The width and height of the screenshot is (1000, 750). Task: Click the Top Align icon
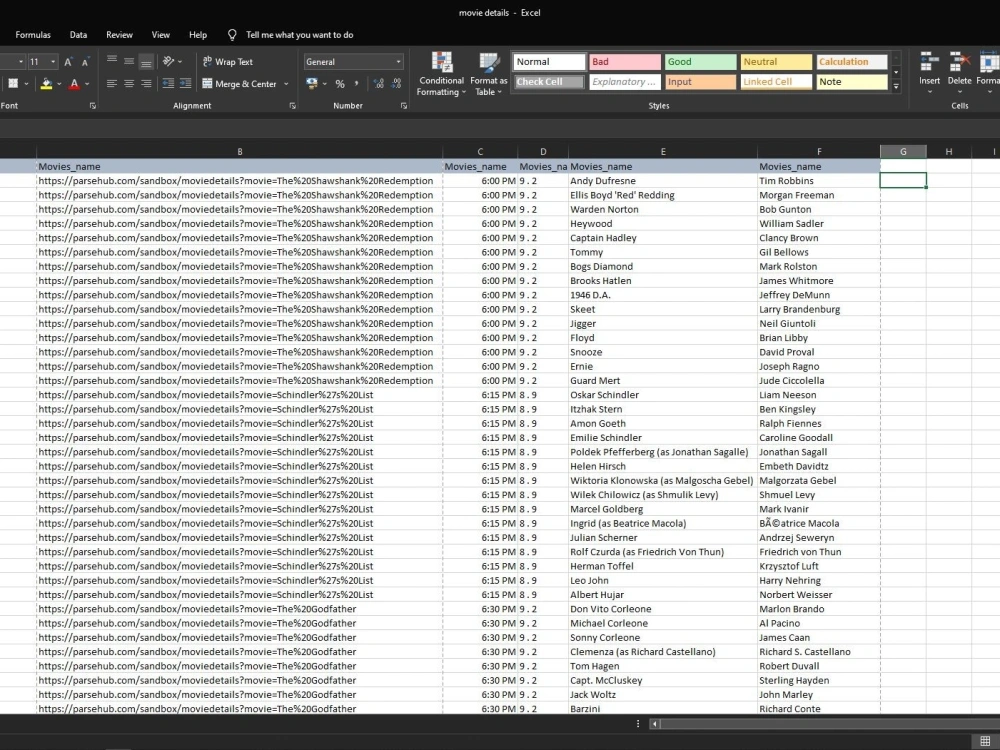112,61
